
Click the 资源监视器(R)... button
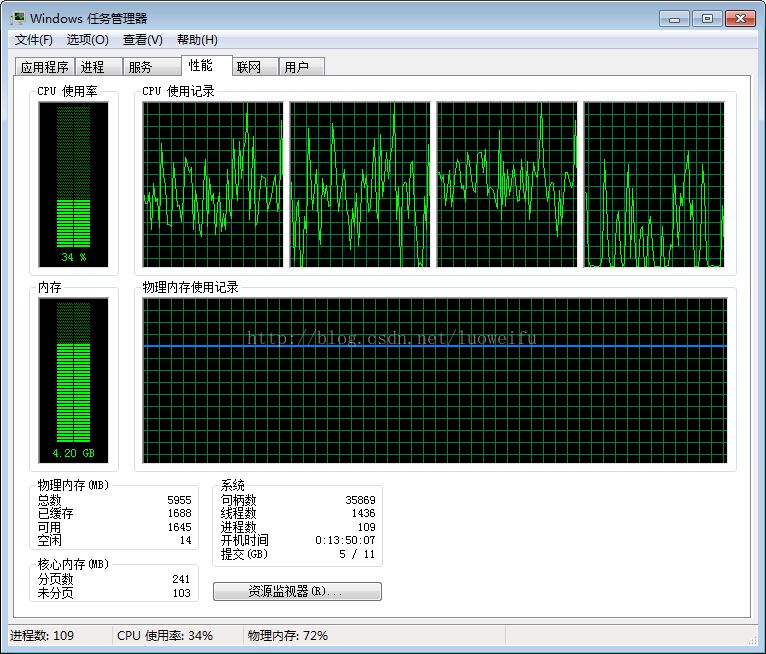[297, 591]
